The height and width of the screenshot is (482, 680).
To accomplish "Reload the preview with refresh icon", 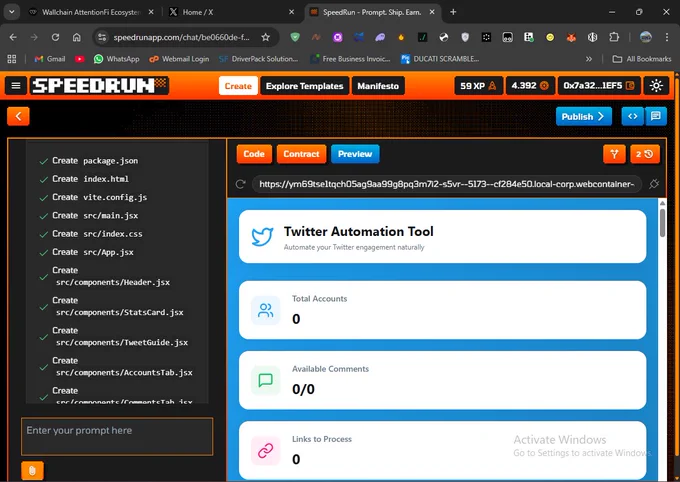I will [240, 184].
